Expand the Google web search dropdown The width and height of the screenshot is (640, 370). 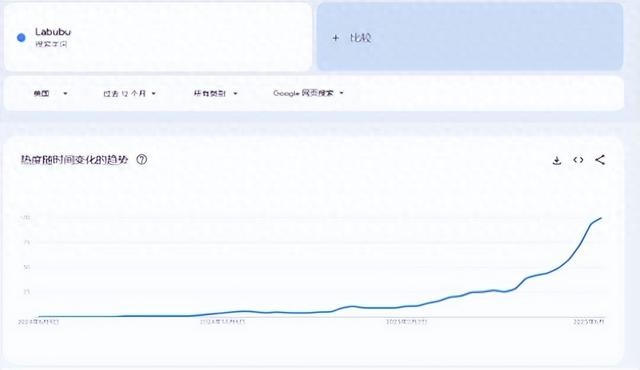(x=308, y=93)
